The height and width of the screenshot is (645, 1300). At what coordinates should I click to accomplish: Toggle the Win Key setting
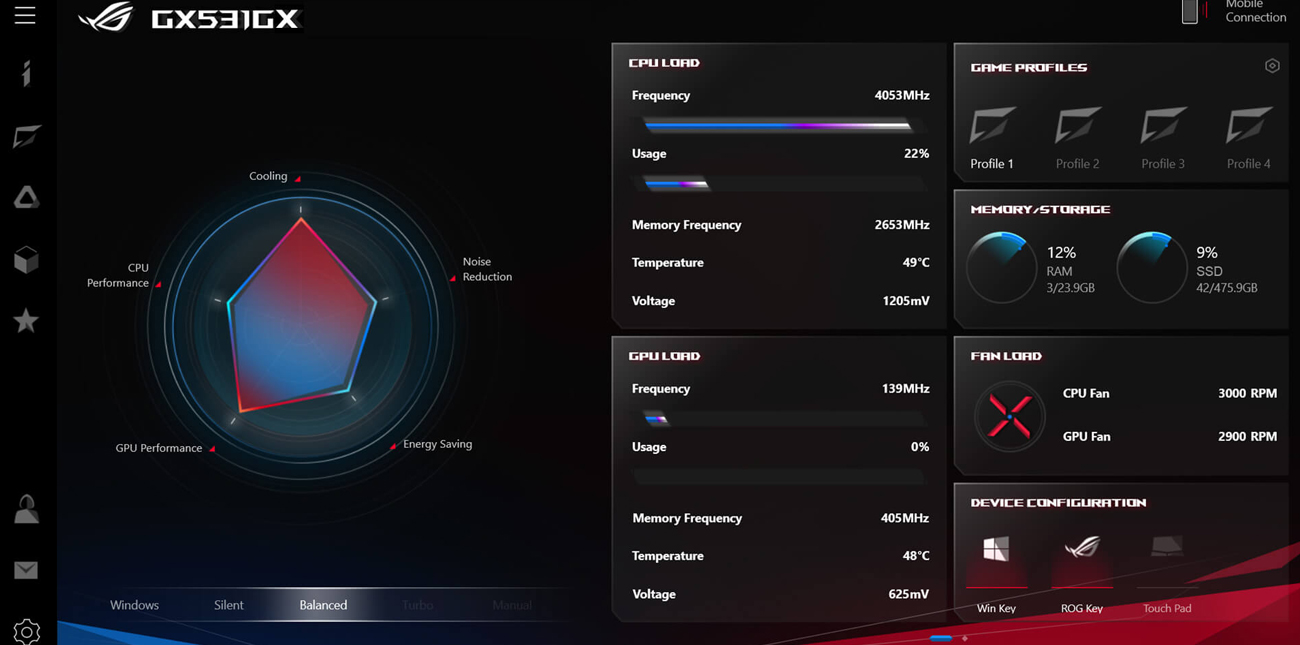996,549
